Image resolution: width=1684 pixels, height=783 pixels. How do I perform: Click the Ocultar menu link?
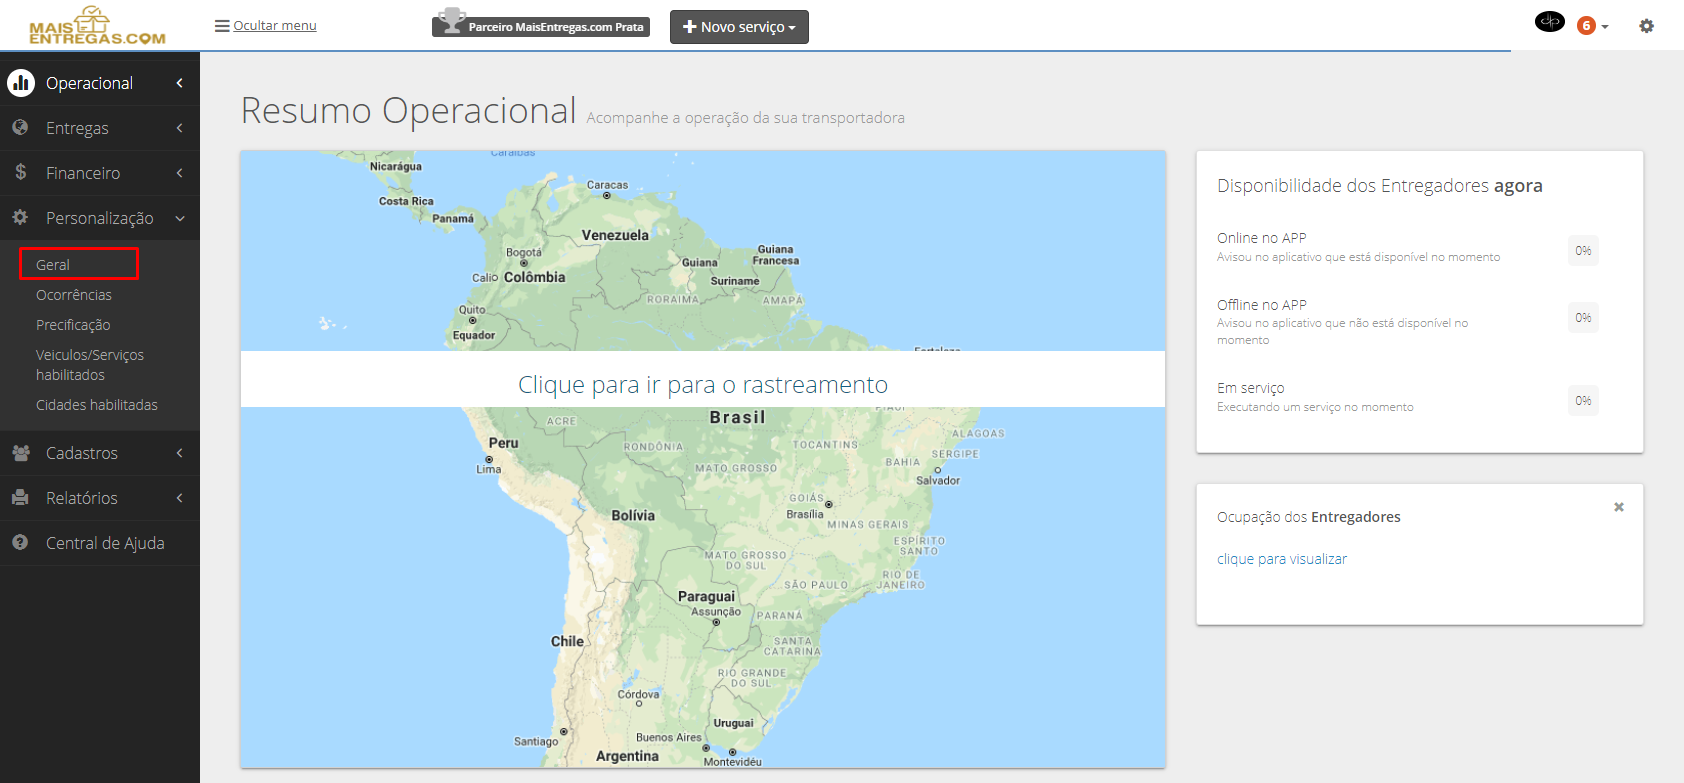tap(266, 26)
